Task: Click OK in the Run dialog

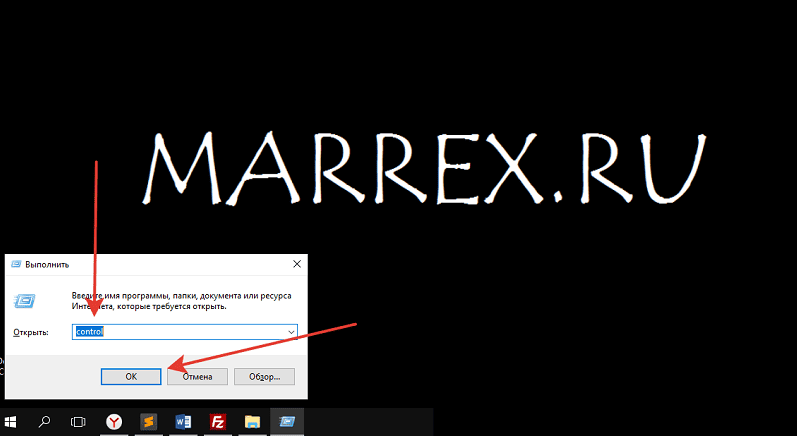Action: 131,377
